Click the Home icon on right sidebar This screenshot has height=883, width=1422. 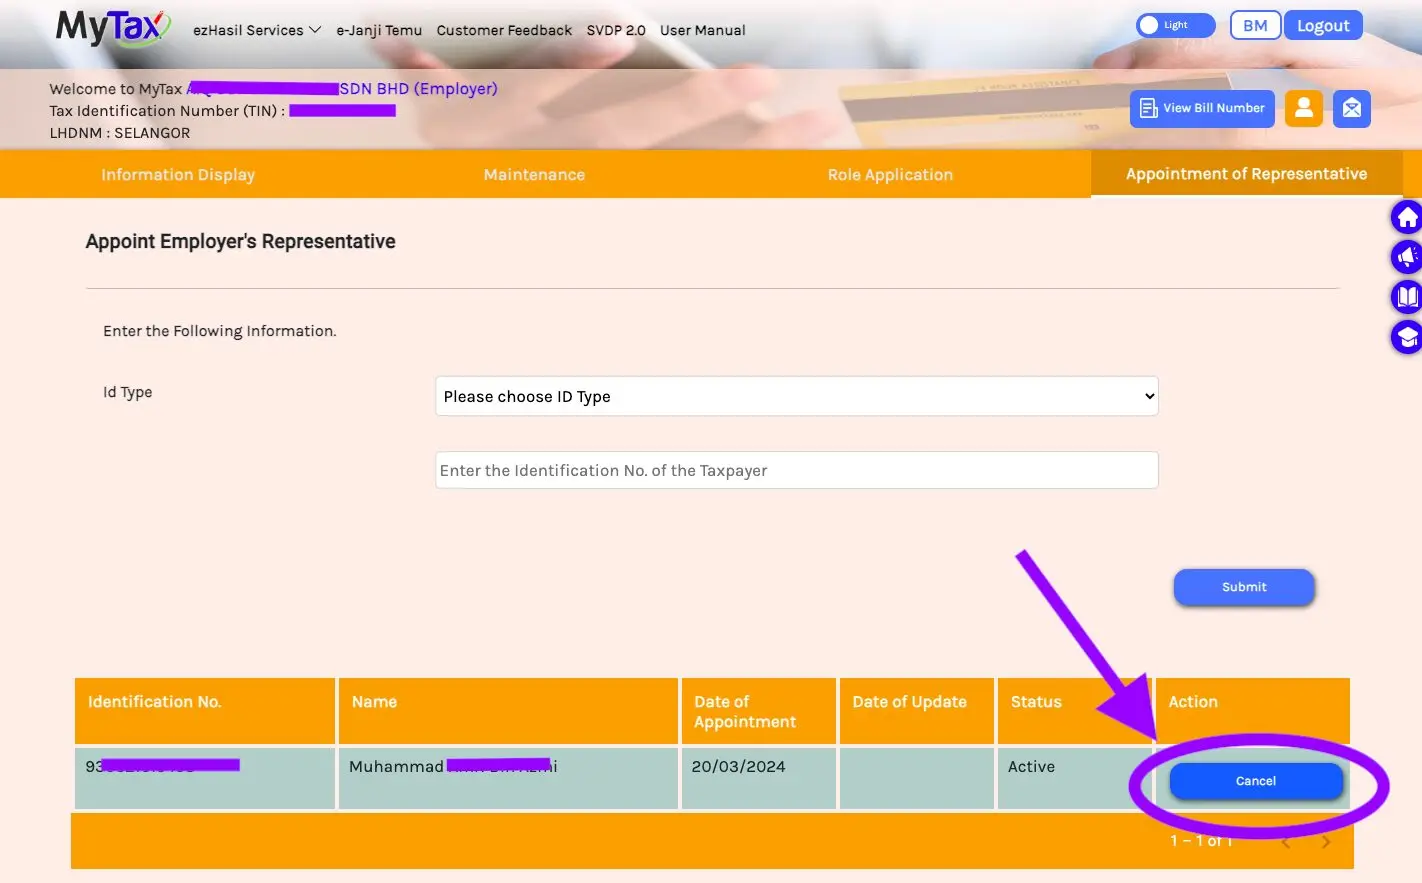coord(1406,217)
